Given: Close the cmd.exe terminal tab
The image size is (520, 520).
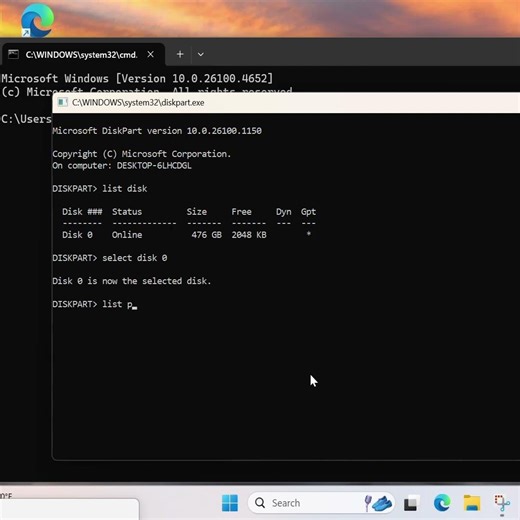Looking at the screenshot, I should [x=151, y=54].
